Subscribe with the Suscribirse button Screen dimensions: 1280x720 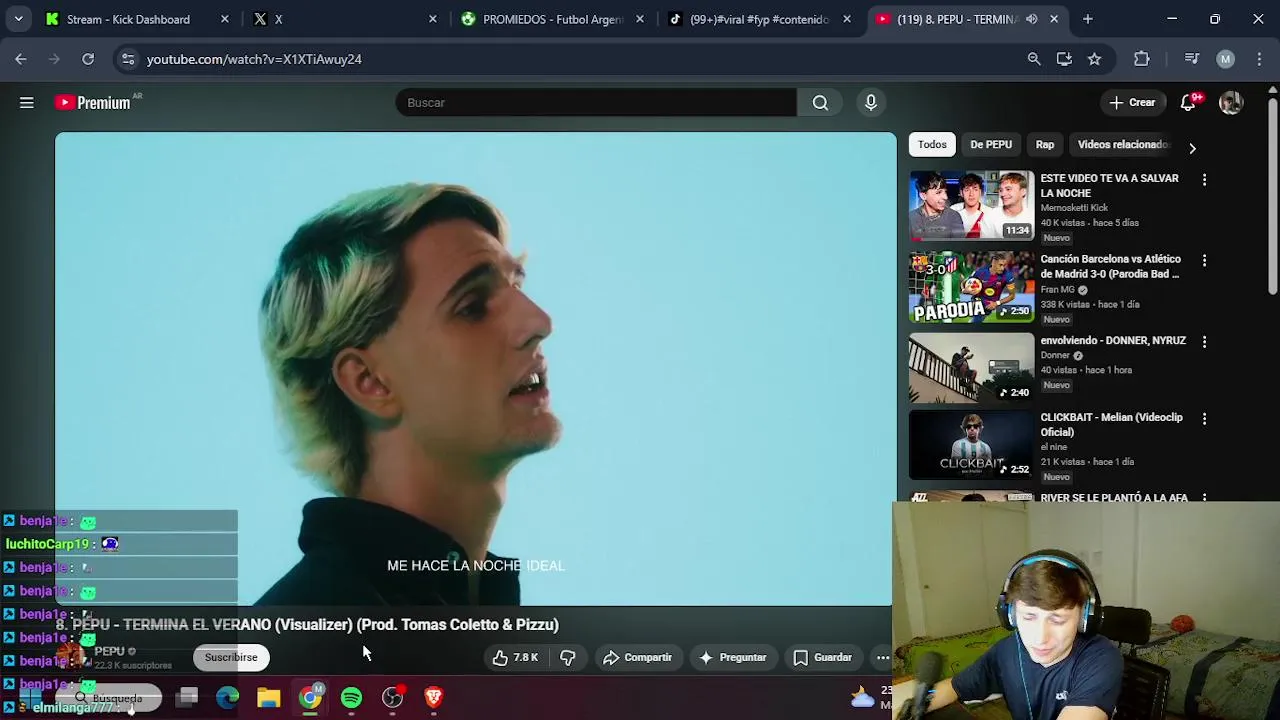[231, 657]
